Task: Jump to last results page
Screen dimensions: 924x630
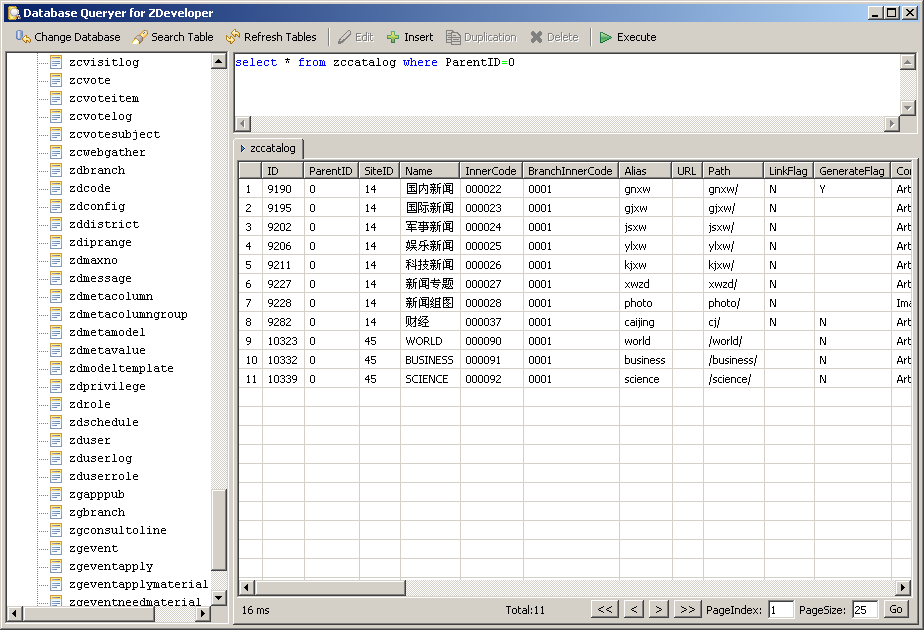Action: [687, 609]
